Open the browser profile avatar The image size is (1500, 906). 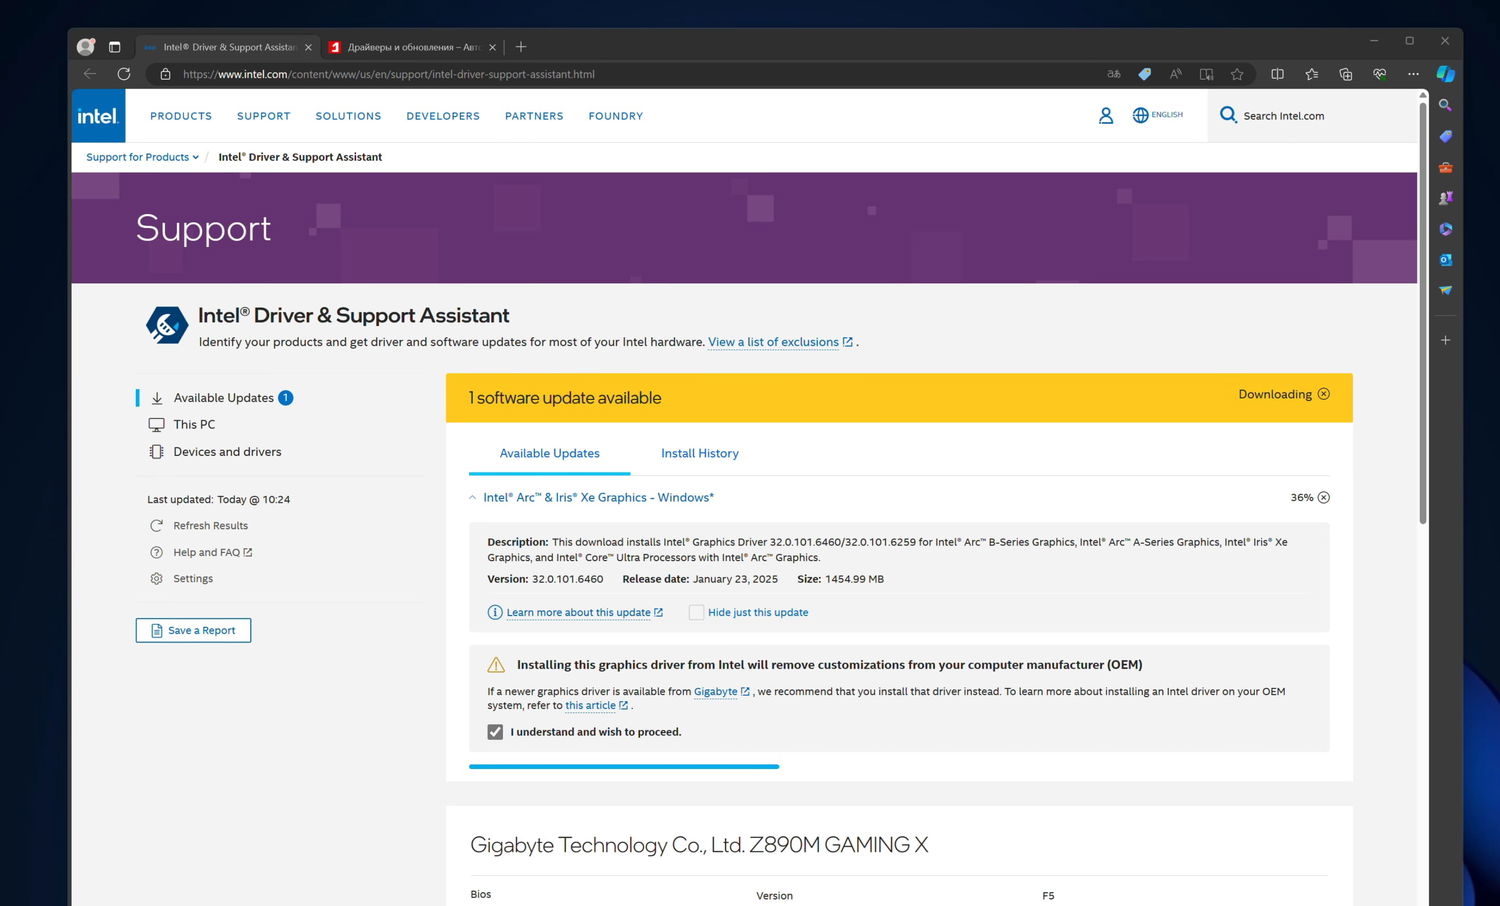coord(86,46)
